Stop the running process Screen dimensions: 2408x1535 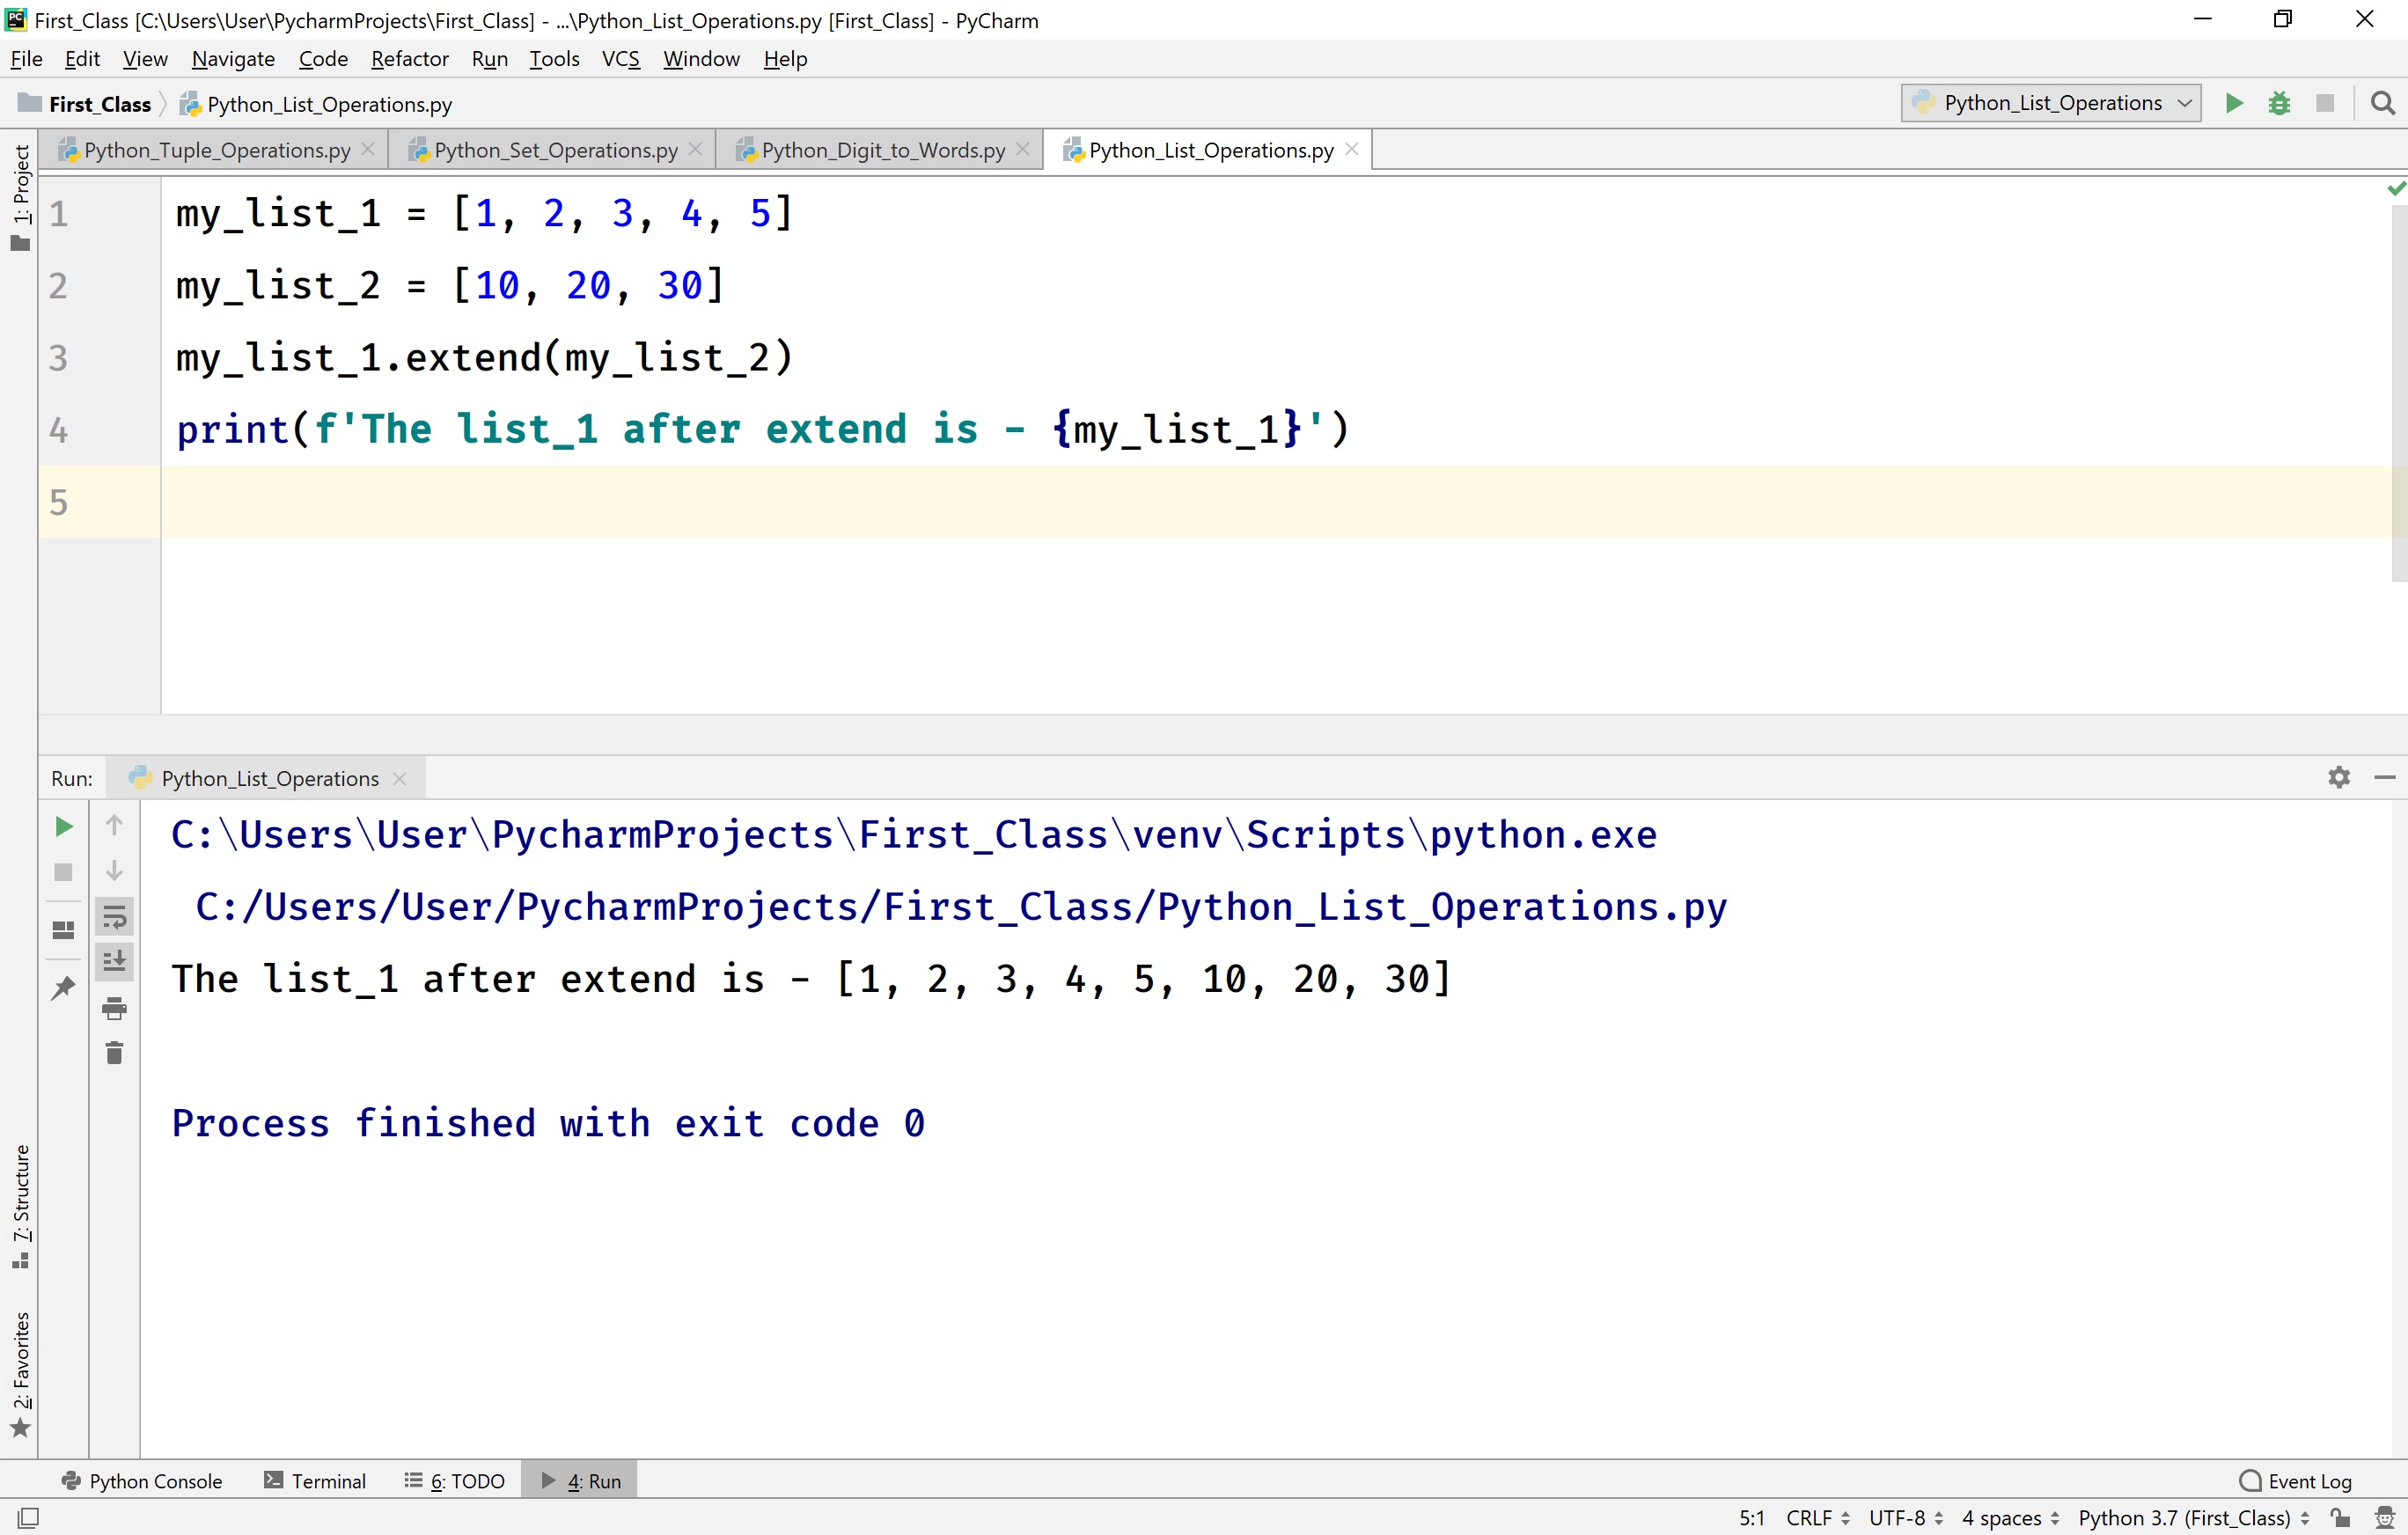[x=63, y=872]
